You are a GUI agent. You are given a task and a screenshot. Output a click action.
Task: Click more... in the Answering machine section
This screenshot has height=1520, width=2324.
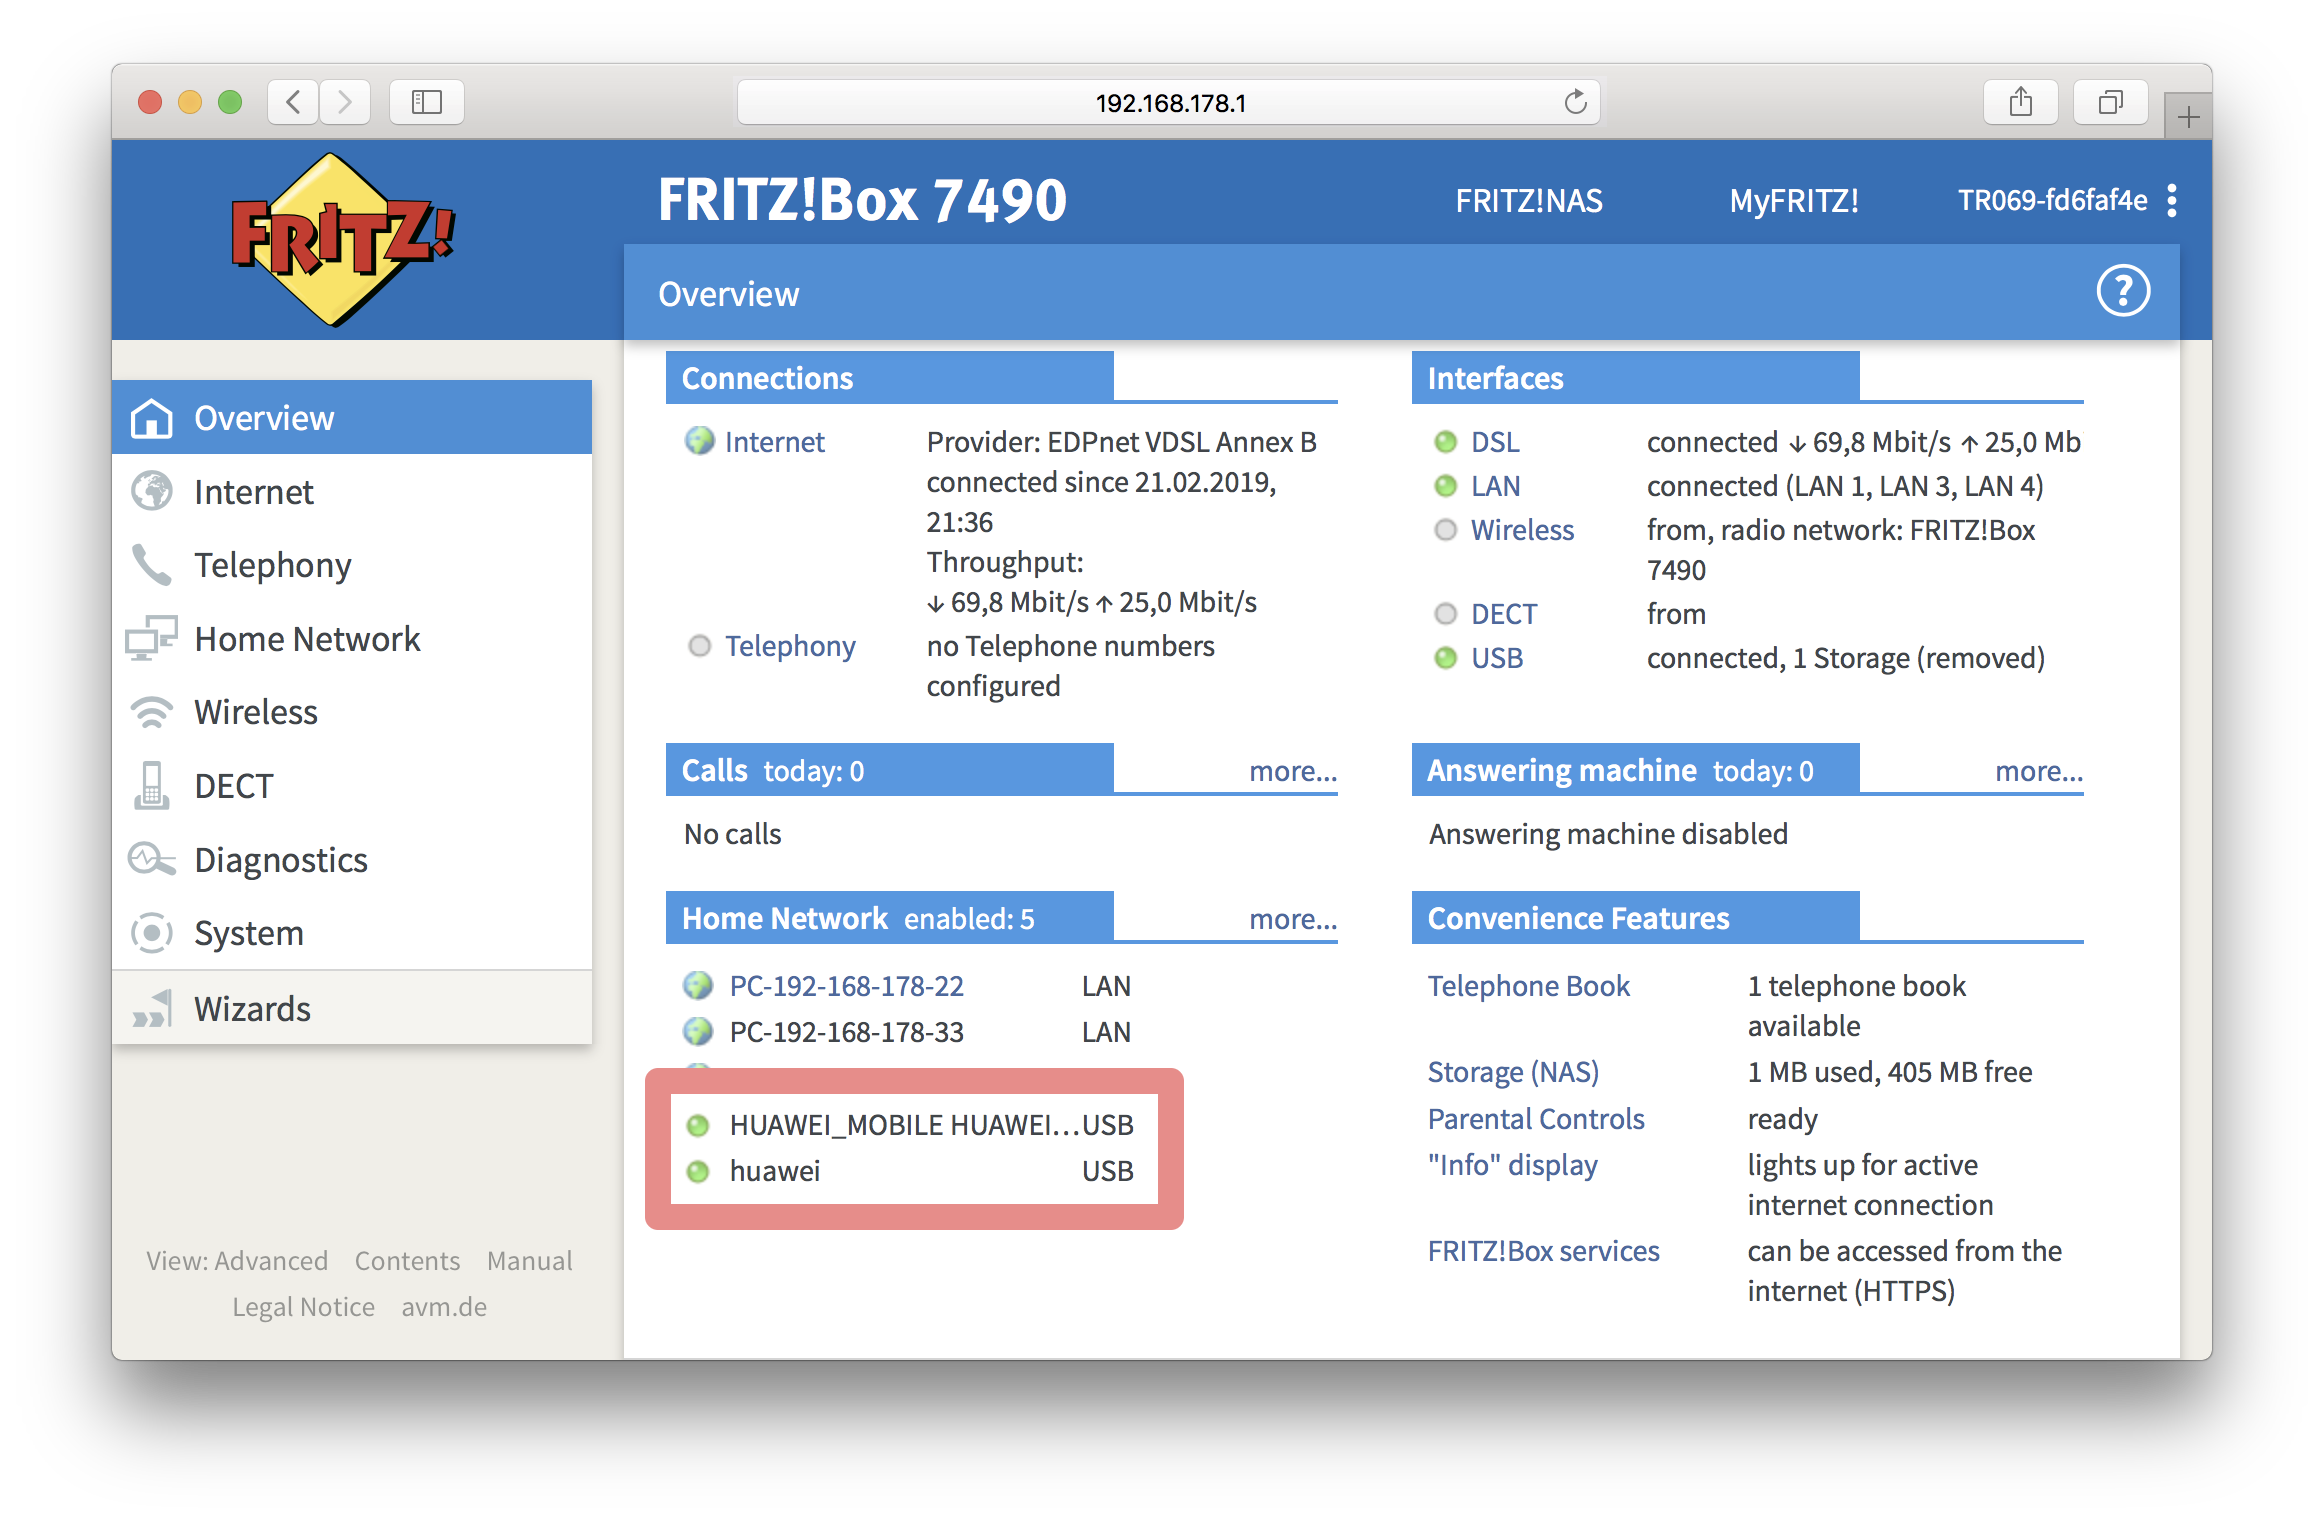point(2039,771)
